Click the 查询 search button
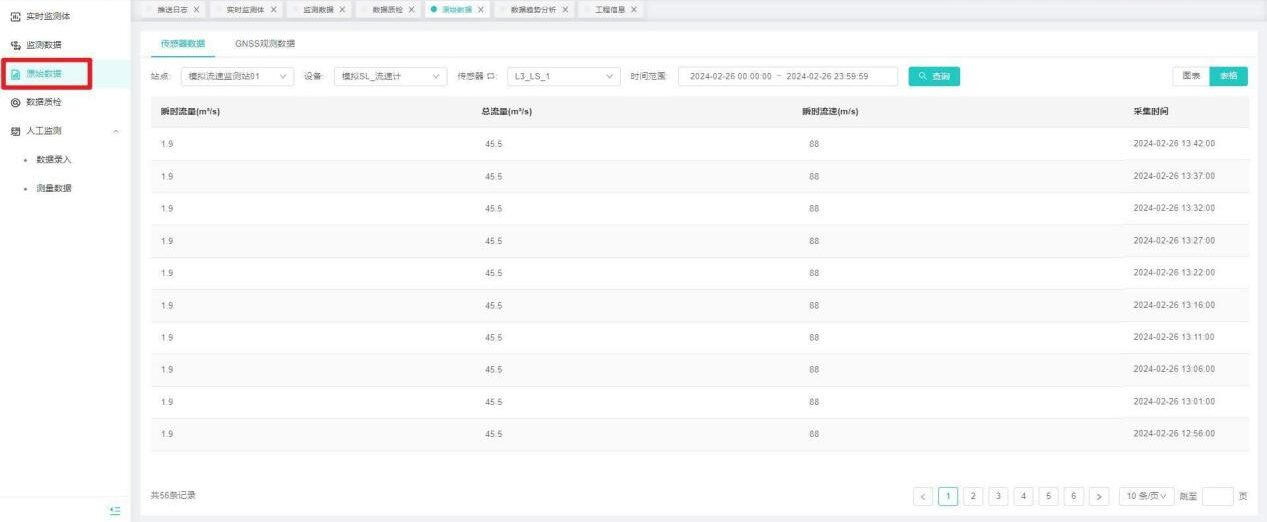Screen dimensions: 1267x522 [934, 76]
